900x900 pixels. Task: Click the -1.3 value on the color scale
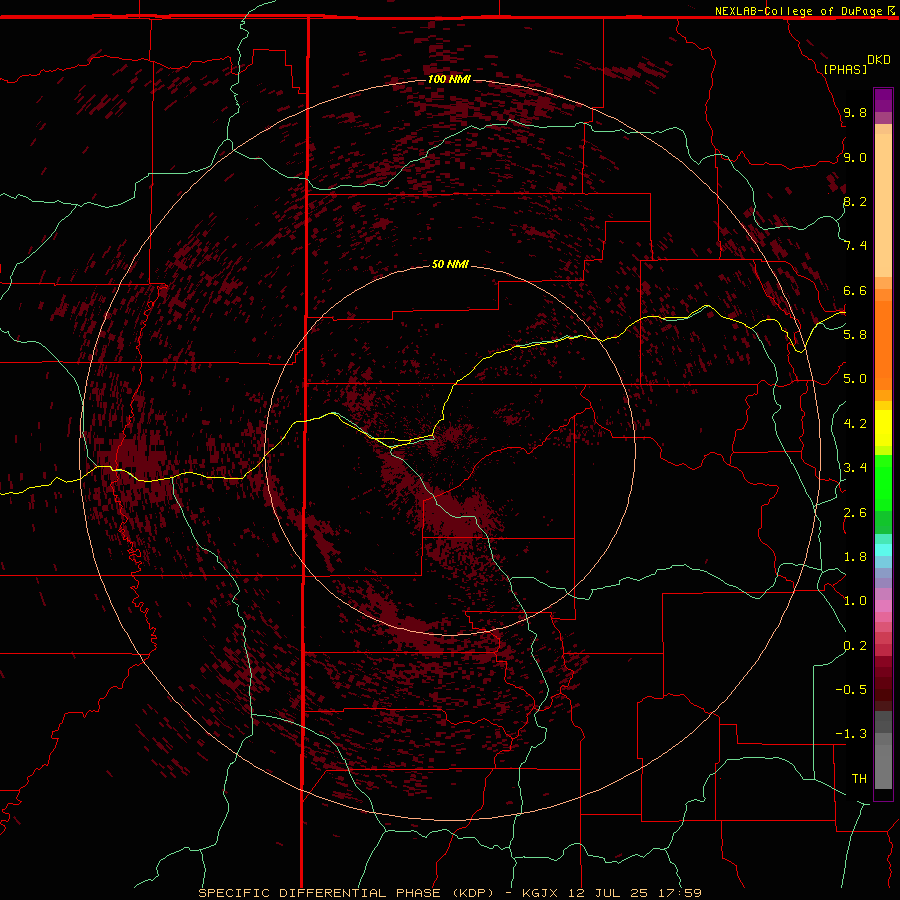(x=851, y=734)
